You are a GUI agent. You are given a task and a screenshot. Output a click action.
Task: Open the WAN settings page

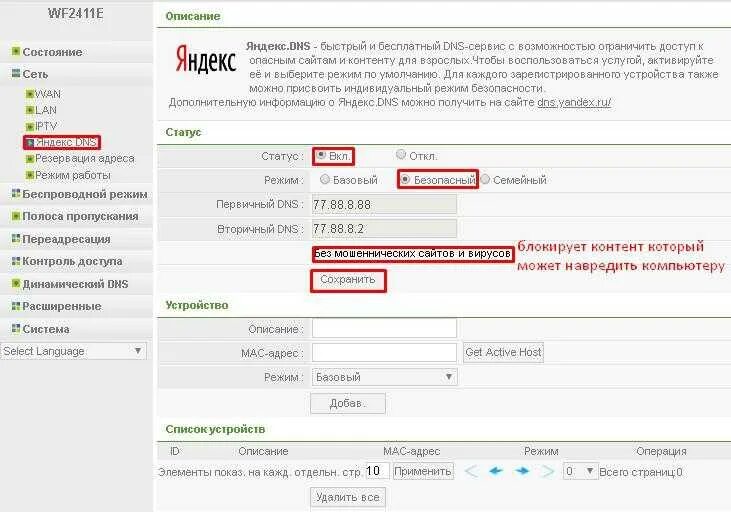48,94
